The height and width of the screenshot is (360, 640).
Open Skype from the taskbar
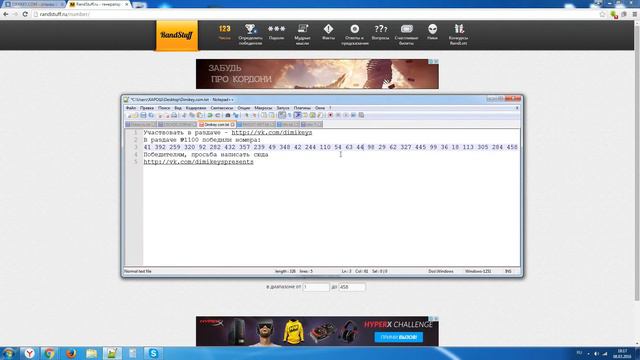153,353
